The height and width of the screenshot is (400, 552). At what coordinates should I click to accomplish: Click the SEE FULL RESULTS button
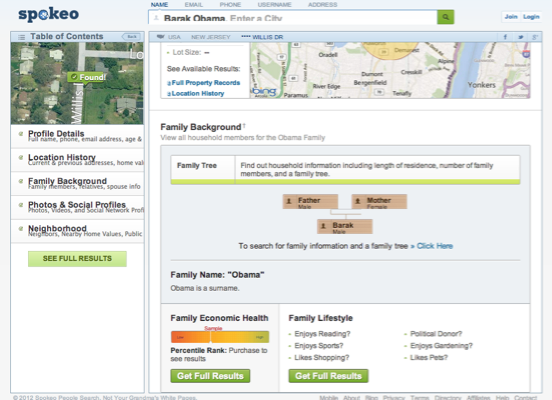[x=77, y=259]
